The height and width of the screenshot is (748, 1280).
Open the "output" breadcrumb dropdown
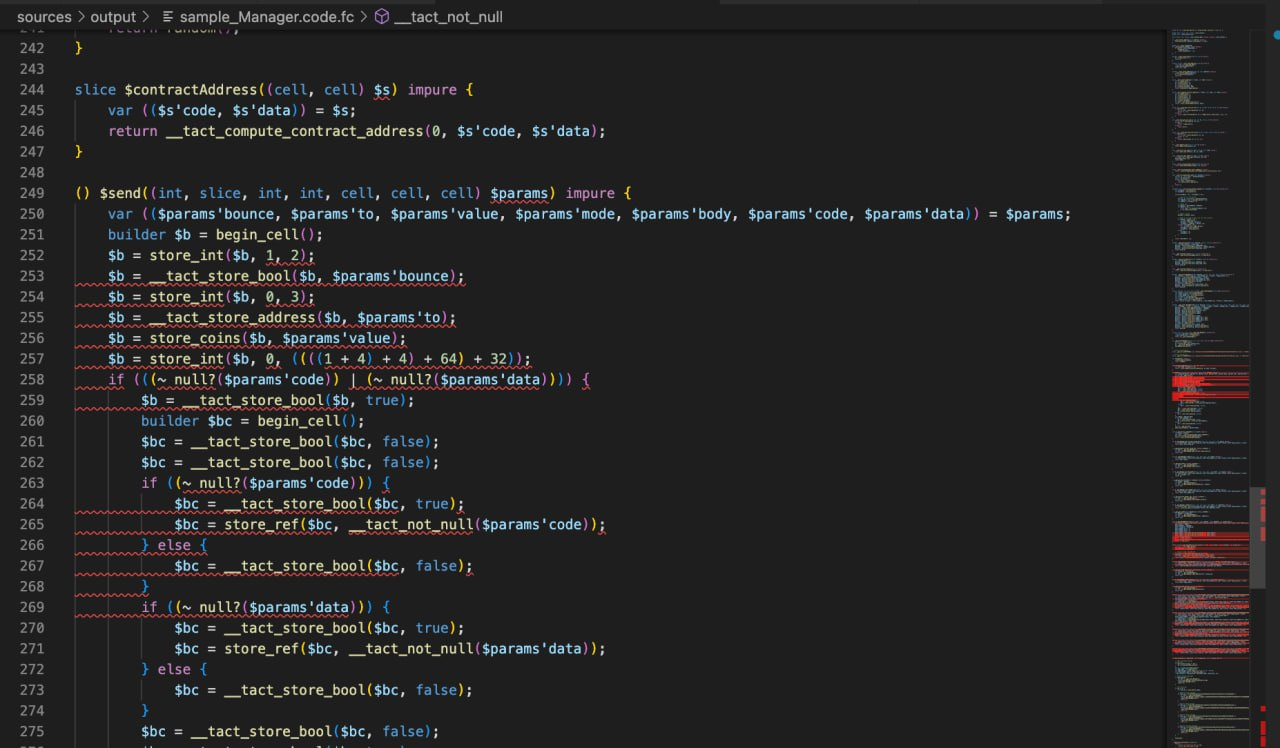pyautogui.click(x=113, y=16)
